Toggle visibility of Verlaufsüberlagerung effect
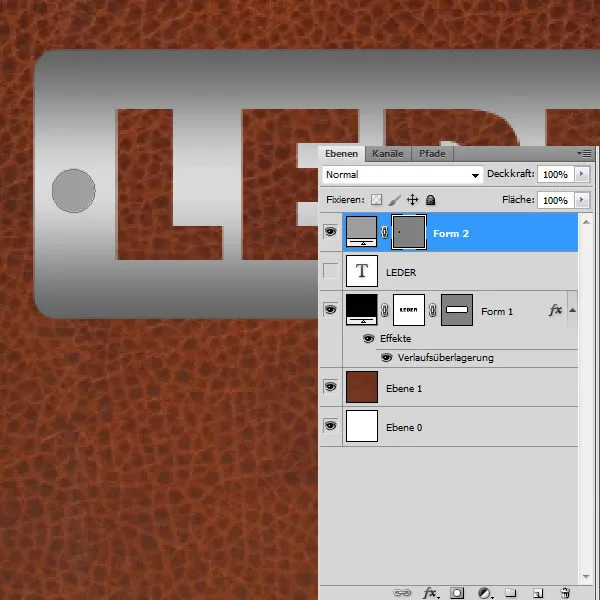 coord(386,357)
